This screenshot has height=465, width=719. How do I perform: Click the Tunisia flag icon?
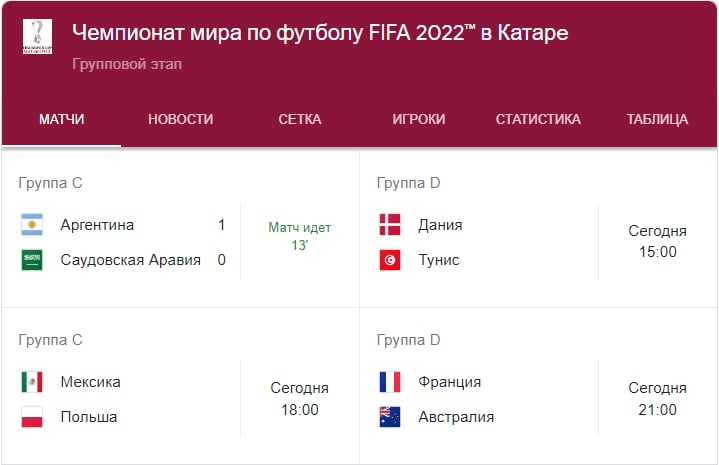[390, 260]
